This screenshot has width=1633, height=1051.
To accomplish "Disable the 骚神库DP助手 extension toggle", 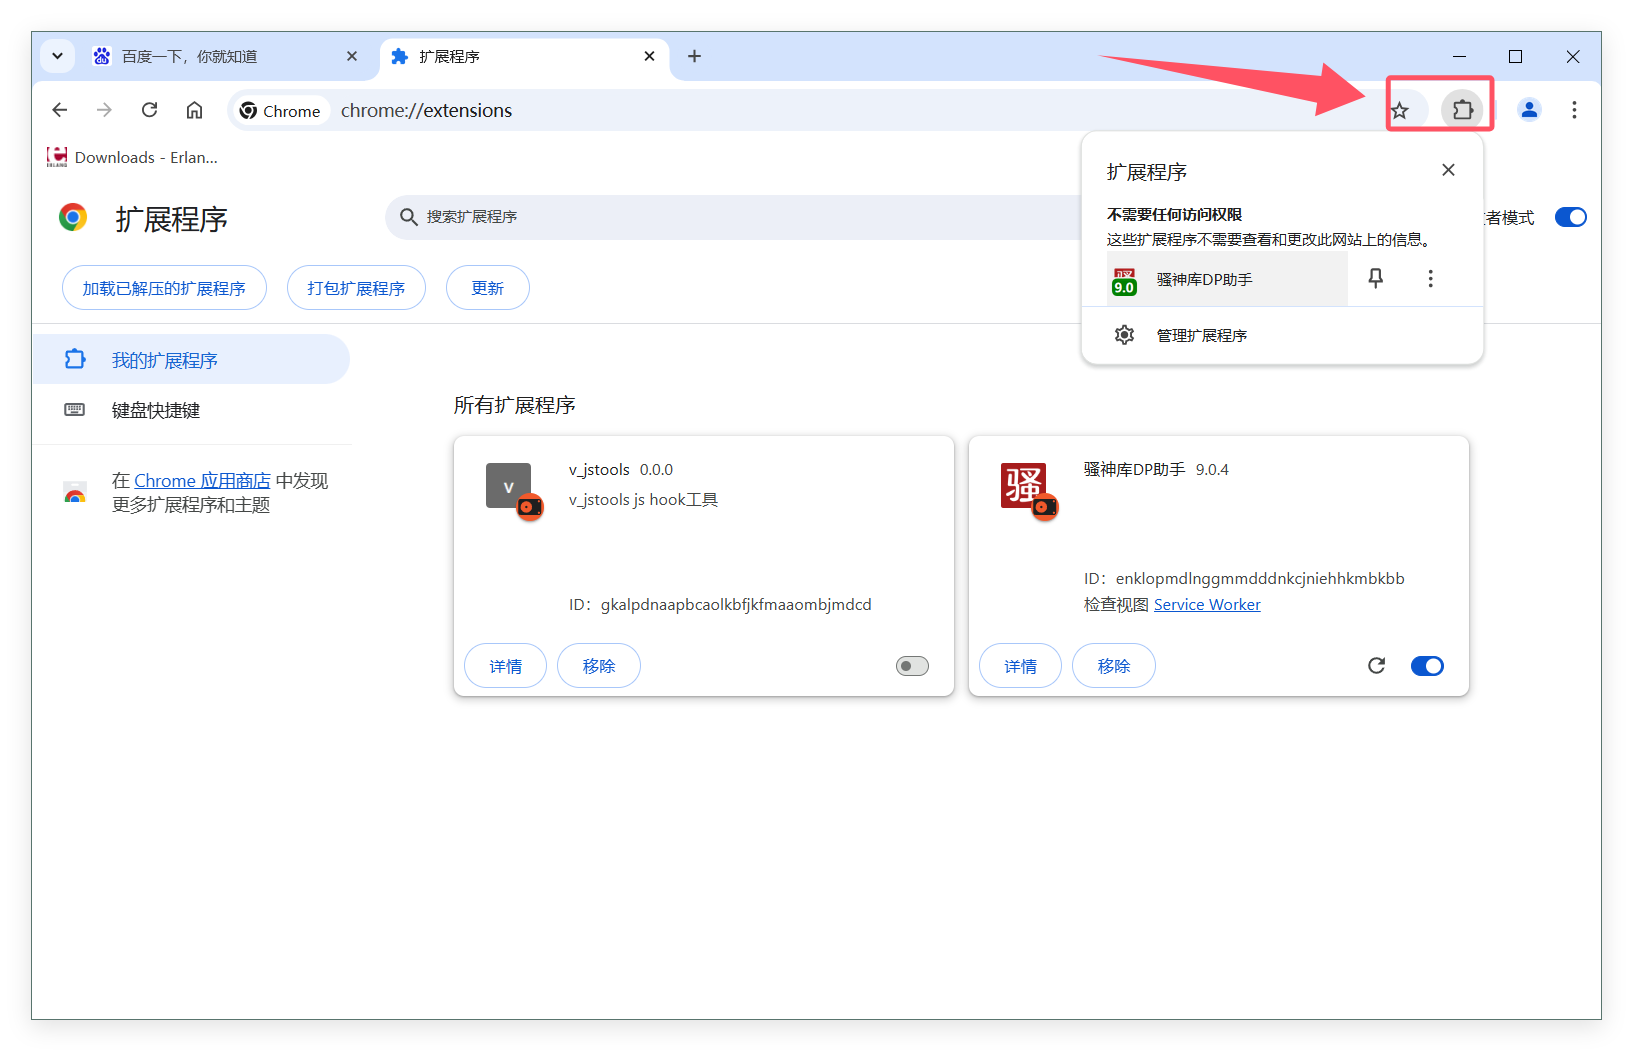I will [1427, 666].
